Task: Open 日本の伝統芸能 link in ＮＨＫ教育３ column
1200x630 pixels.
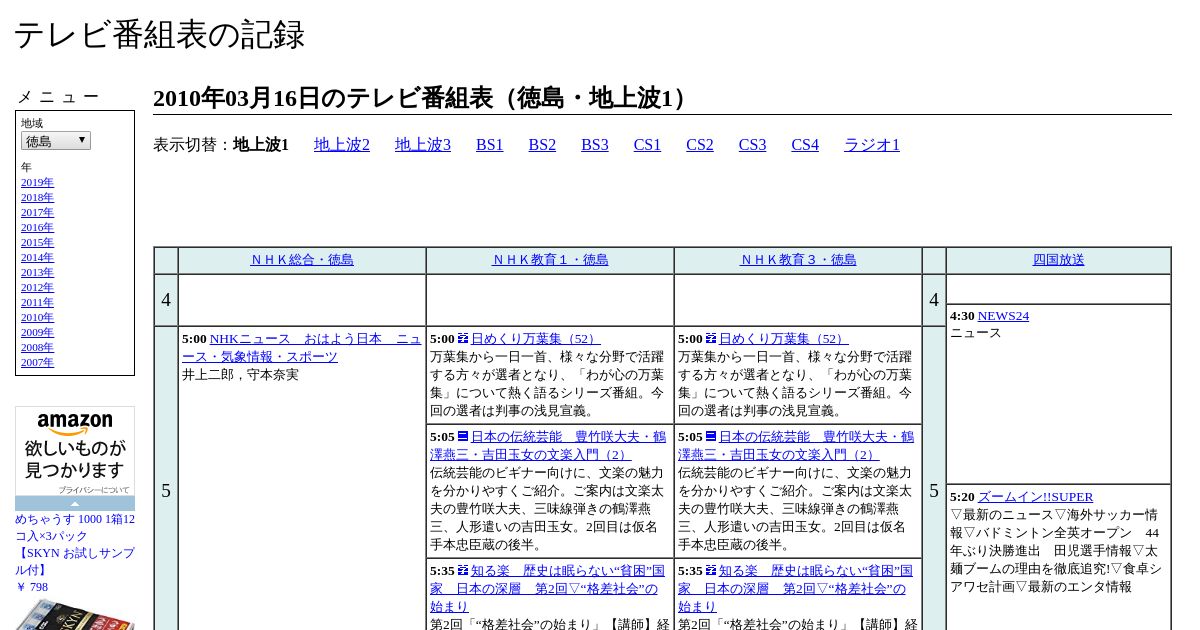Action: click(796, 446)
